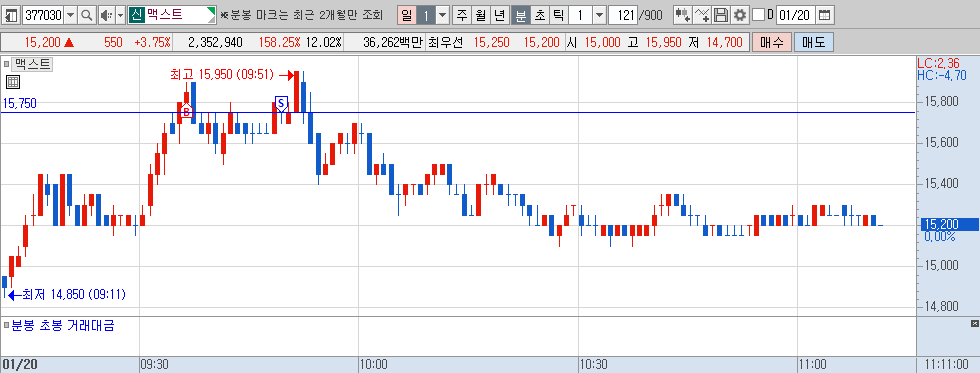Click the 분봉 초봉 거래대금 indicator label
980x373 pixels.
coord(62,326)
